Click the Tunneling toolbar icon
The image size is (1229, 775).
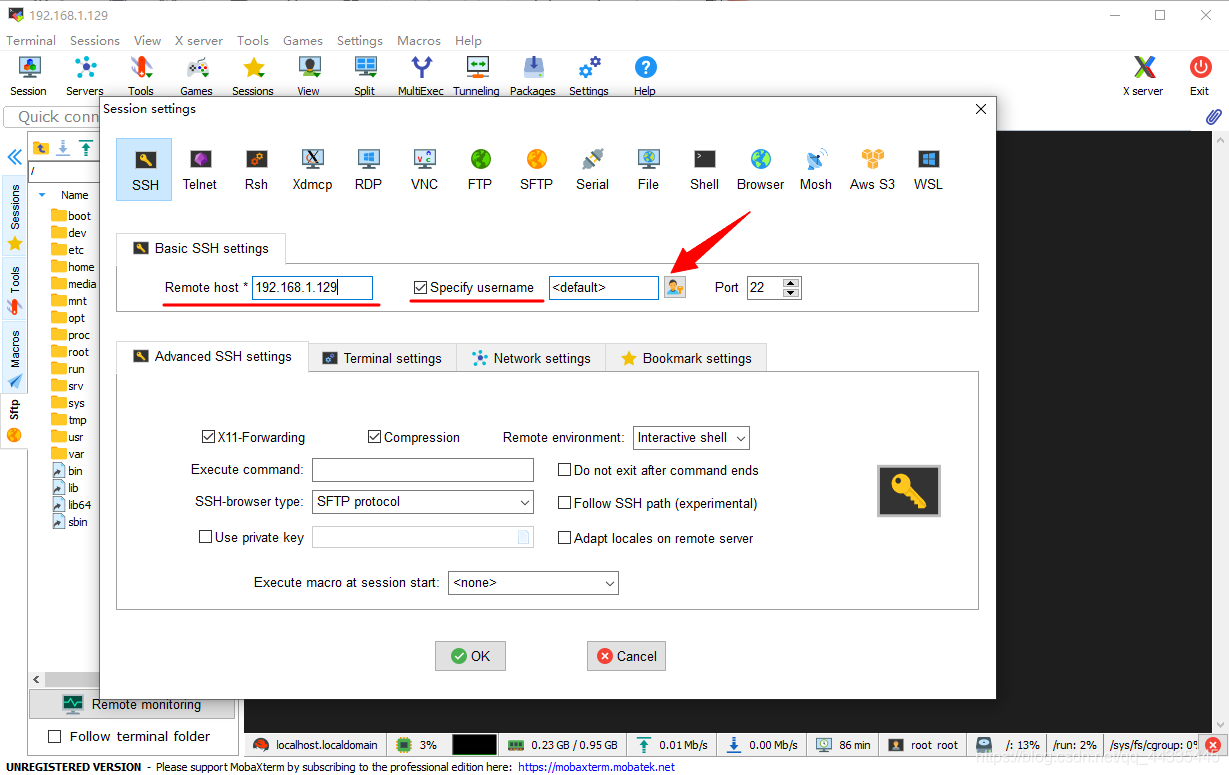pos(476,76)
